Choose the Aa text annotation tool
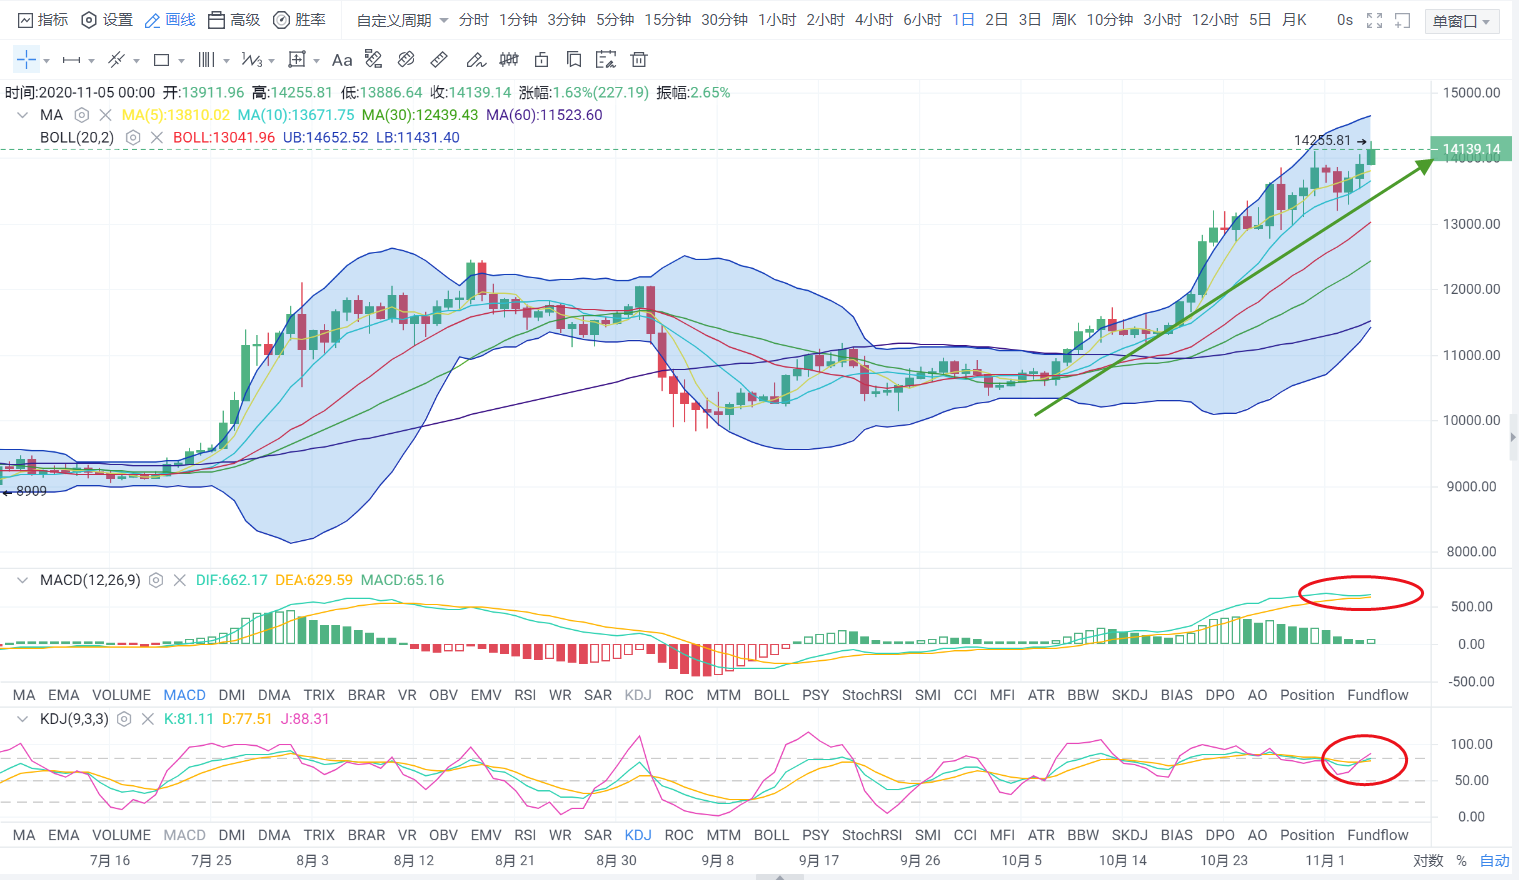This screenshot has height=880, width=1519. 342,60
